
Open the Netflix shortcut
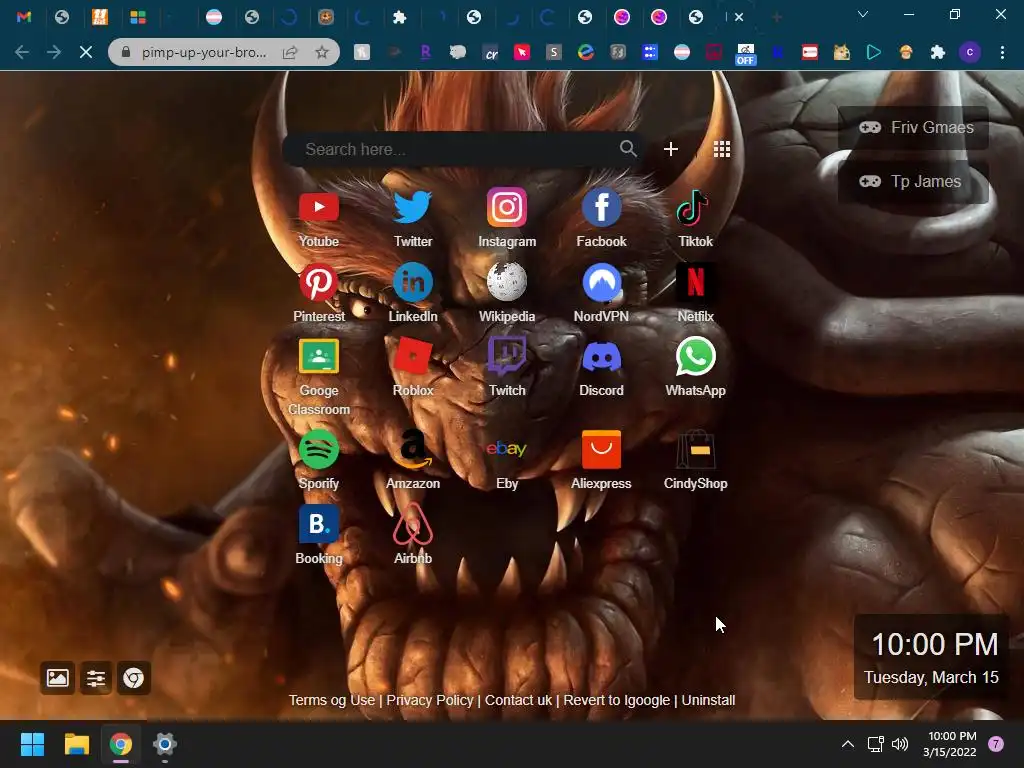click(696, 293)
